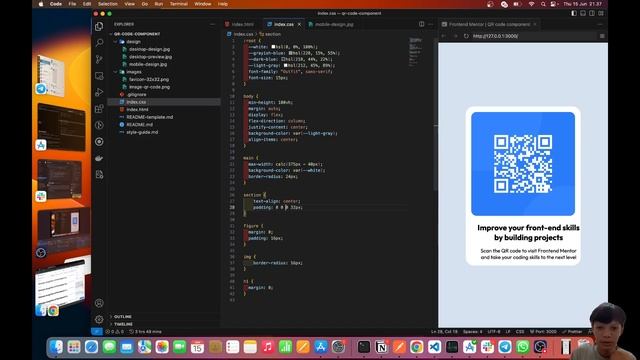Reload the preview browser page
The width and height of the screenshot is (640, 360).
pyautogui.click(x=466, y=36)
